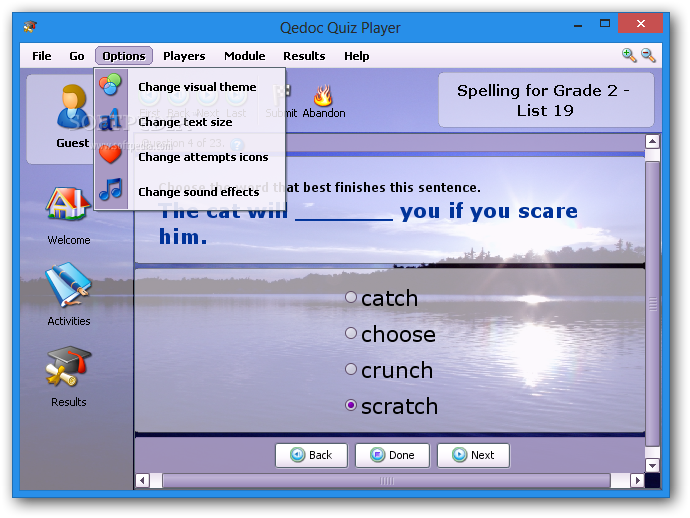
Task: Choose 'Change sound effects' menu entry
Action: pyautogui.click(x=190, y=192)
